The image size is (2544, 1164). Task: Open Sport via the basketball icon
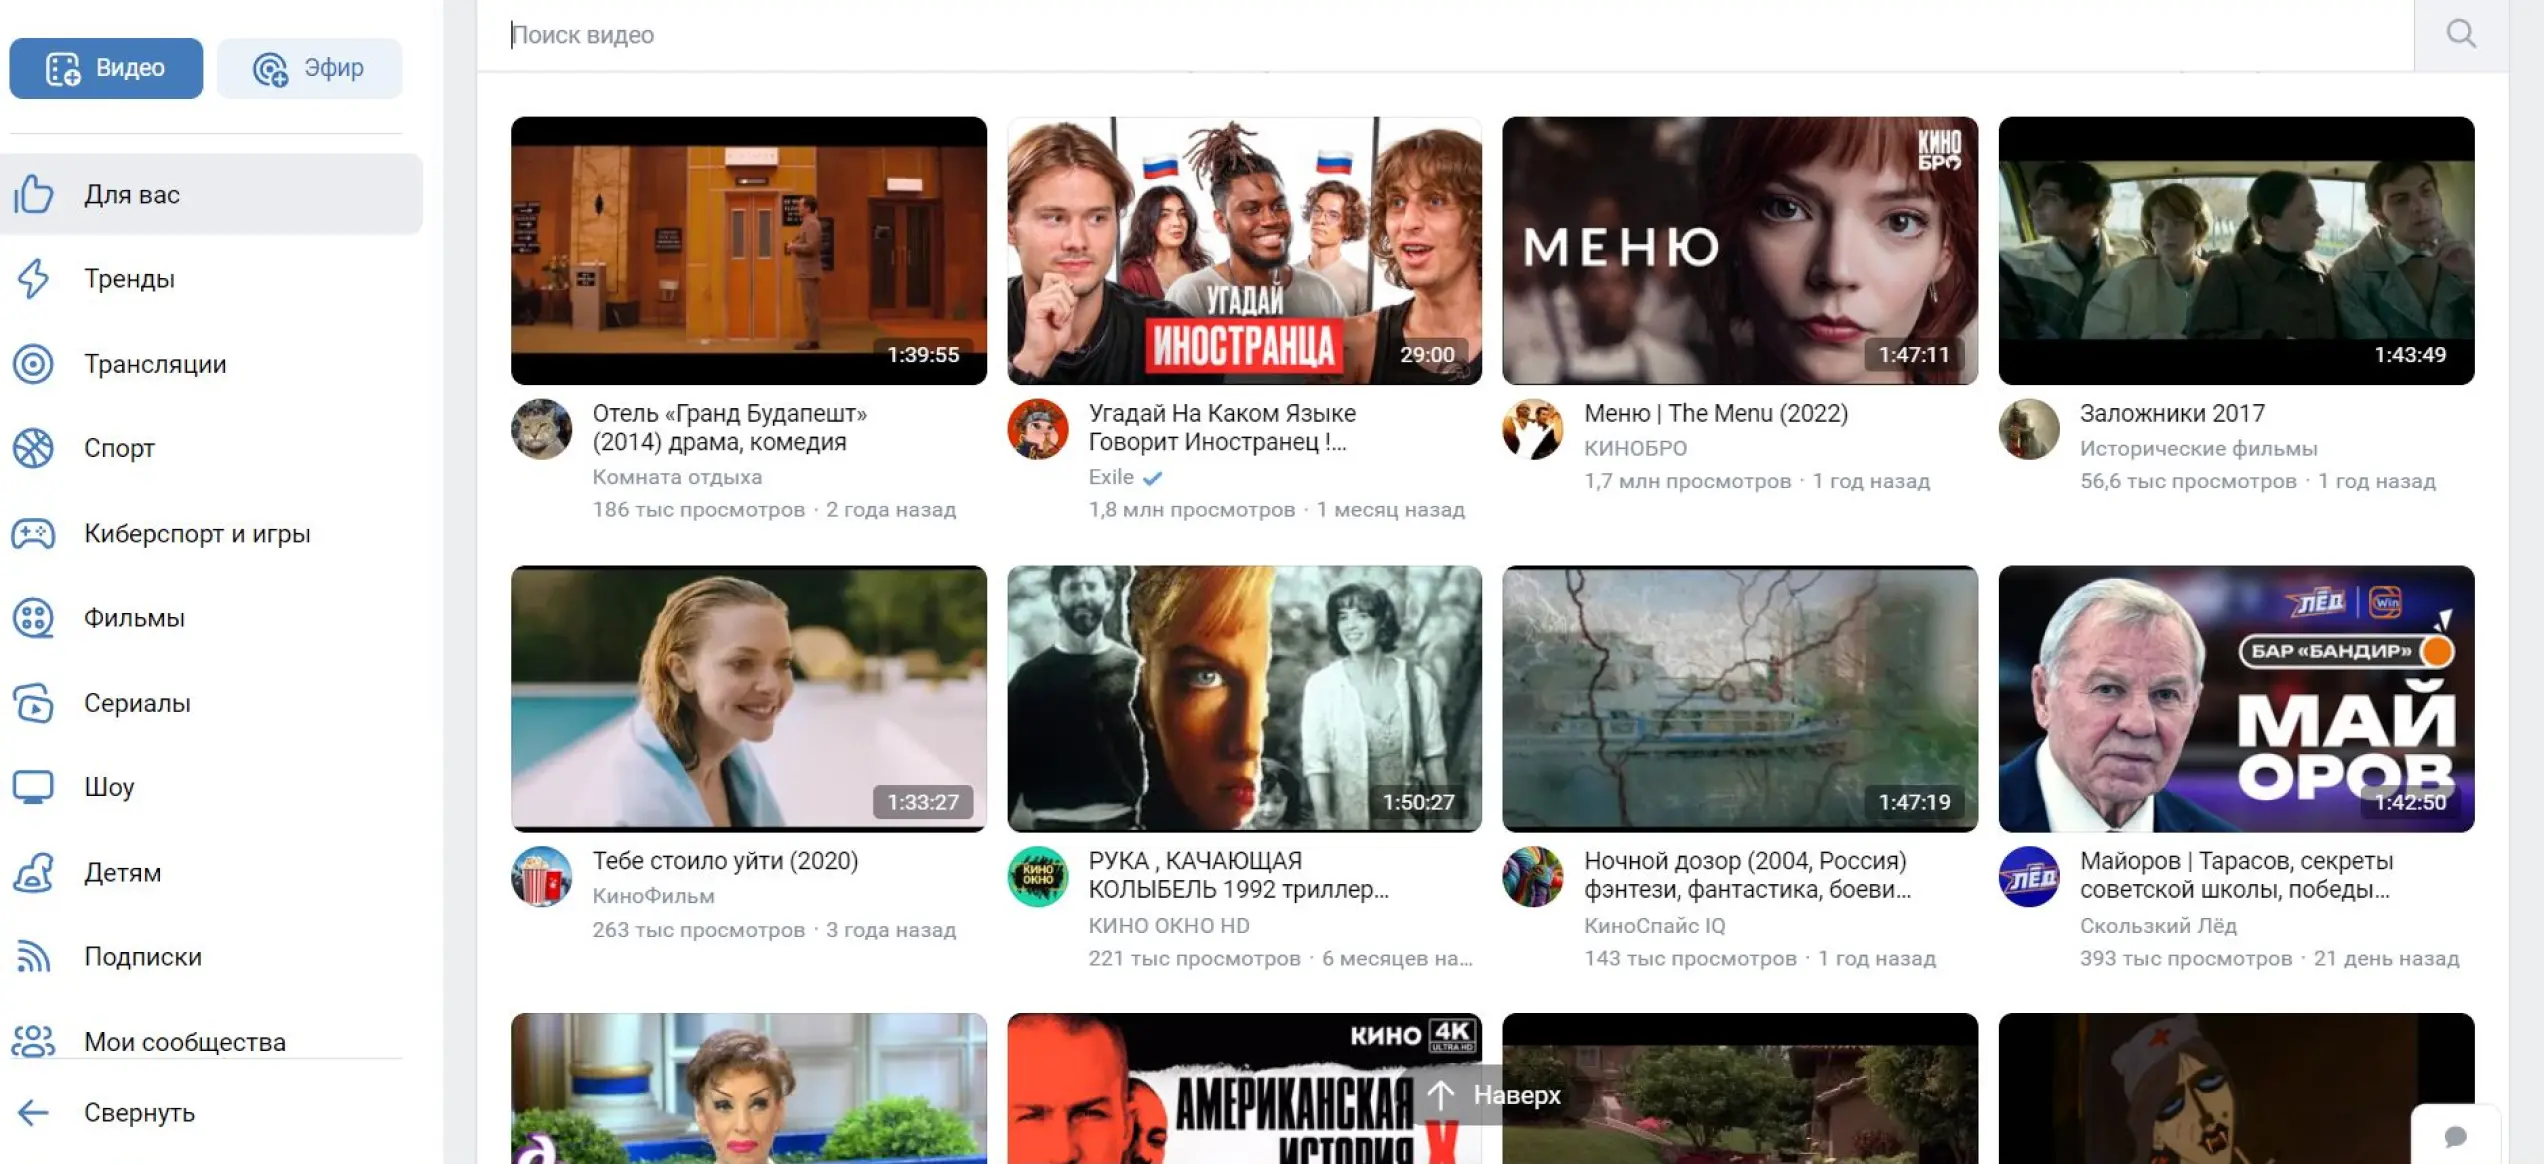pos(33,448)
